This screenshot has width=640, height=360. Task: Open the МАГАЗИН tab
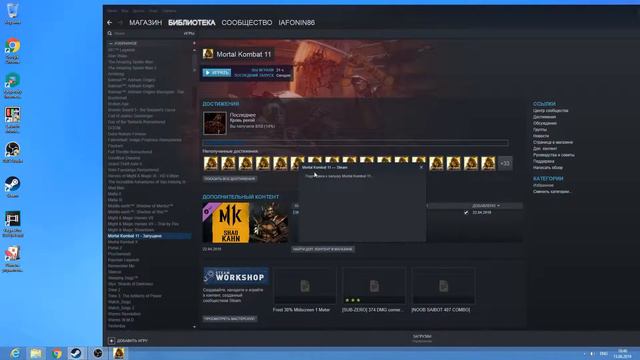145,23
